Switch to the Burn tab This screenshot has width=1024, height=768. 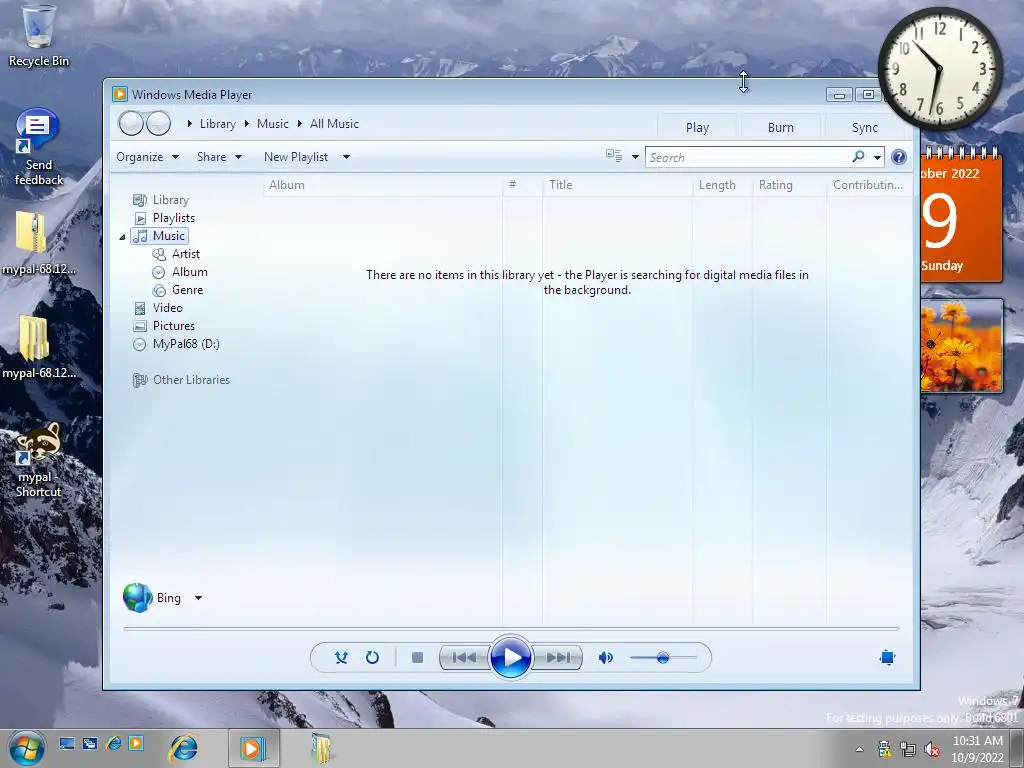(x=780, y=127)
